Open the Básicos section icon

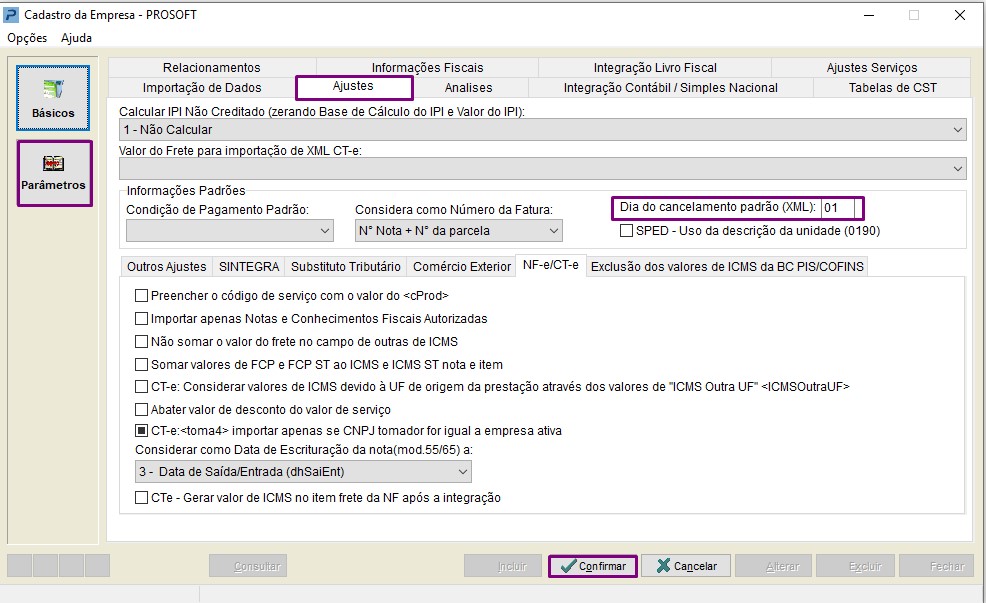point(53,98)
